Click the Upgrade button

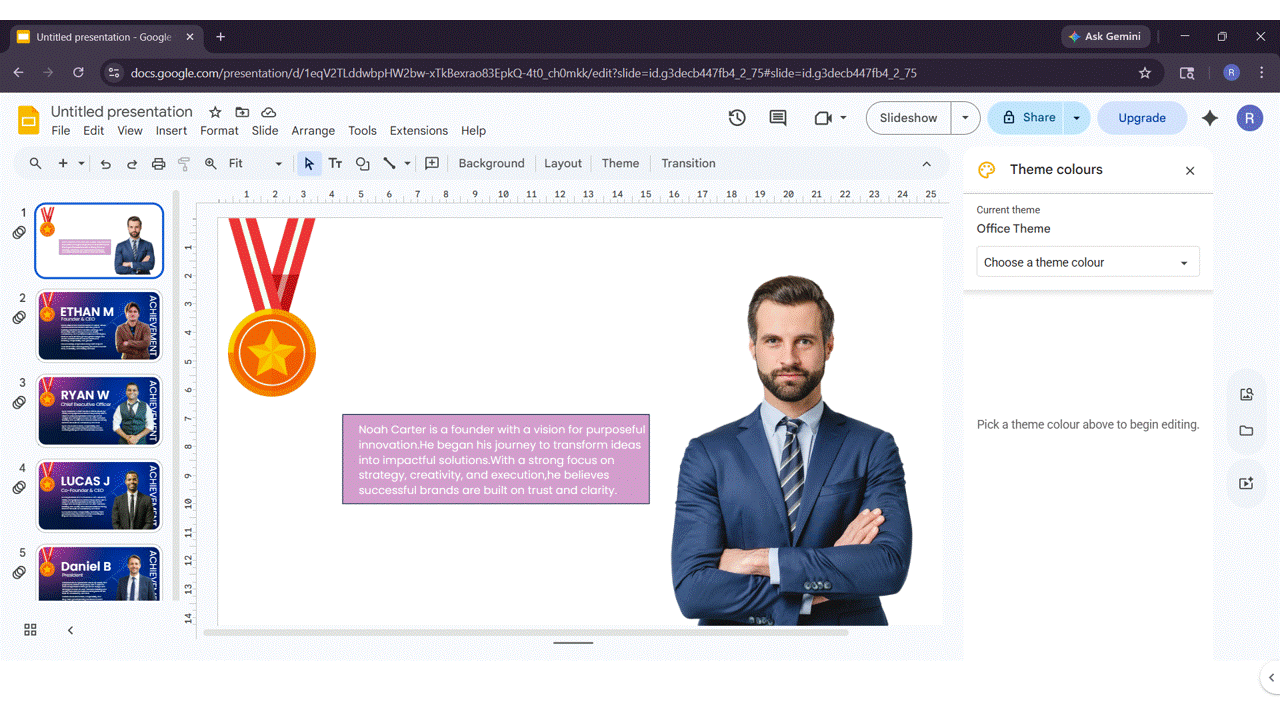(x=1142, y=117)
